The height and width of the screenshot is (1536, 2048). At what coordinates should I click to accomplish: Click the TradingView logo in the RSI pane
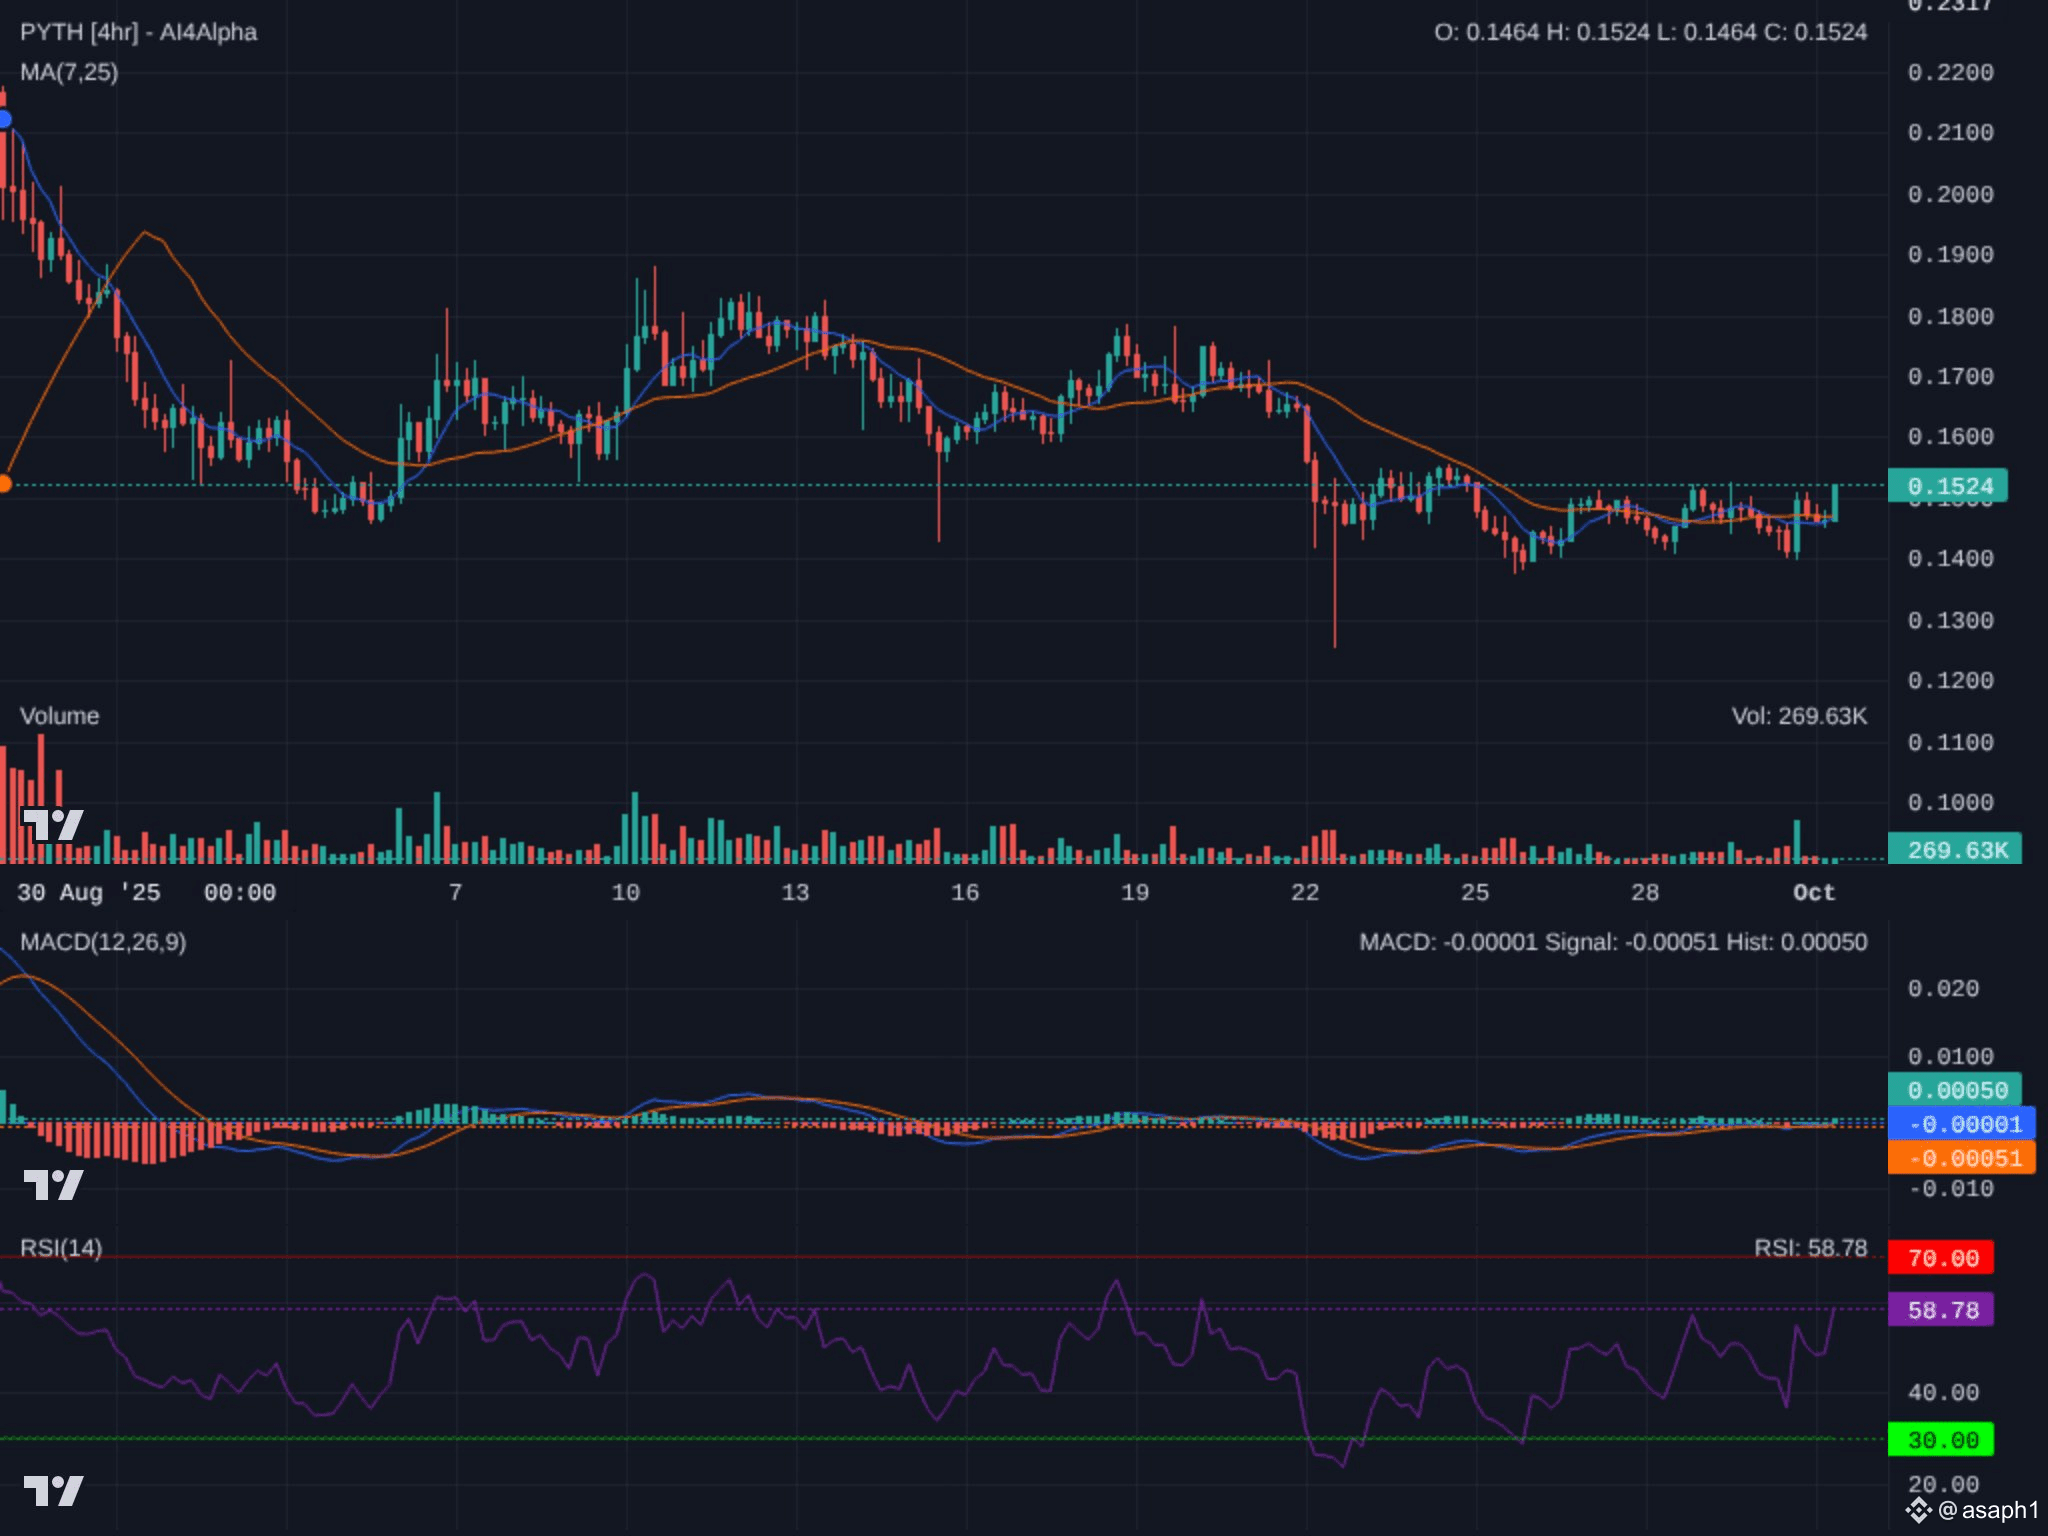pos(53,1491)
